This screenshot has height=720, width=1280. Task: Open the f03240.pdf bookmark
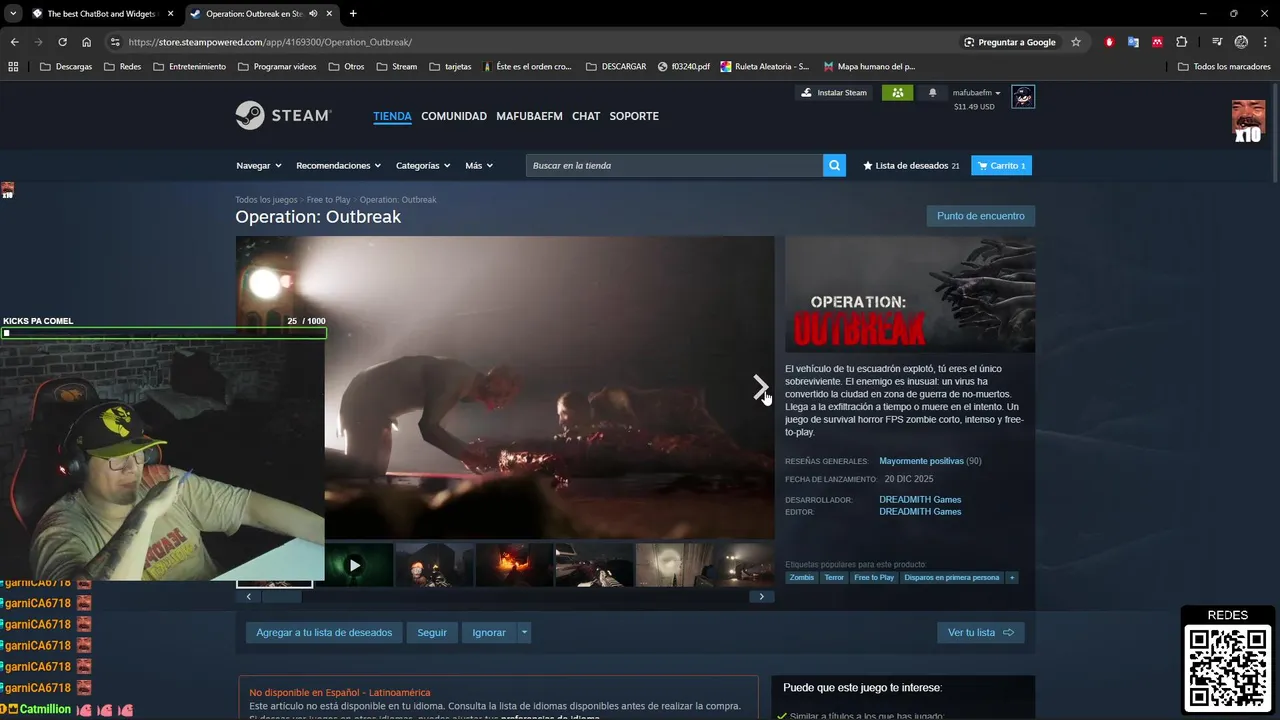tap(684, 67)
